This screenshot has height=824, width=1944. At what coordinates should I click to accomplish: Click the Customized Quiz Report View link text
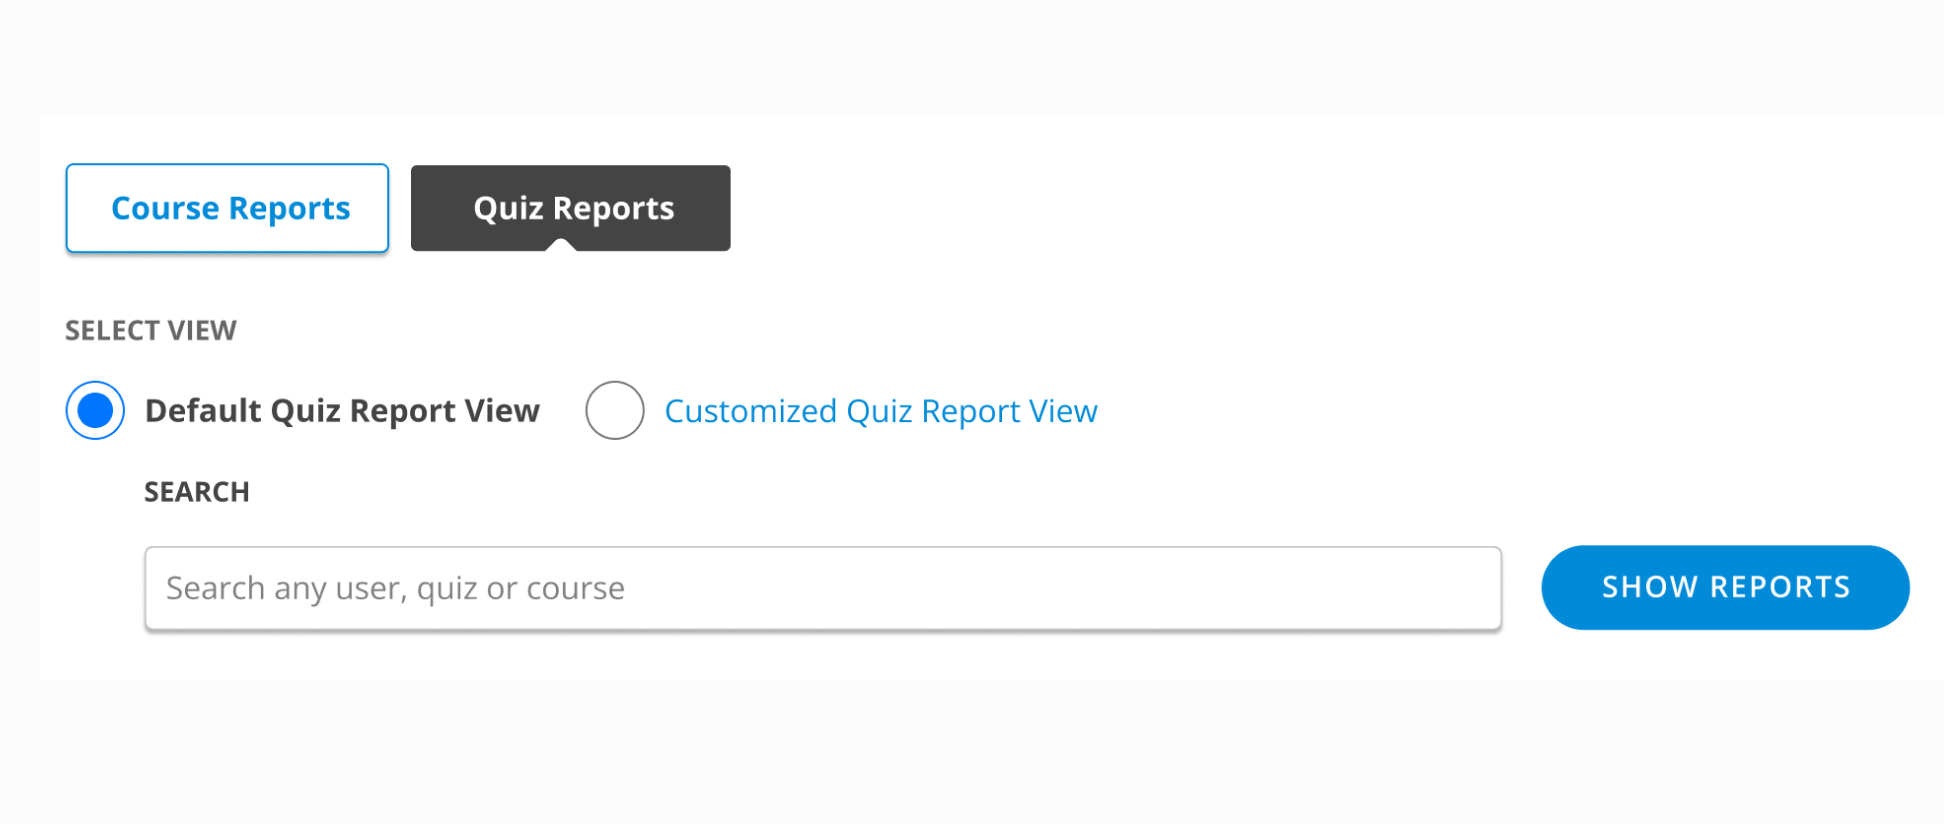[x=880, y=411]
